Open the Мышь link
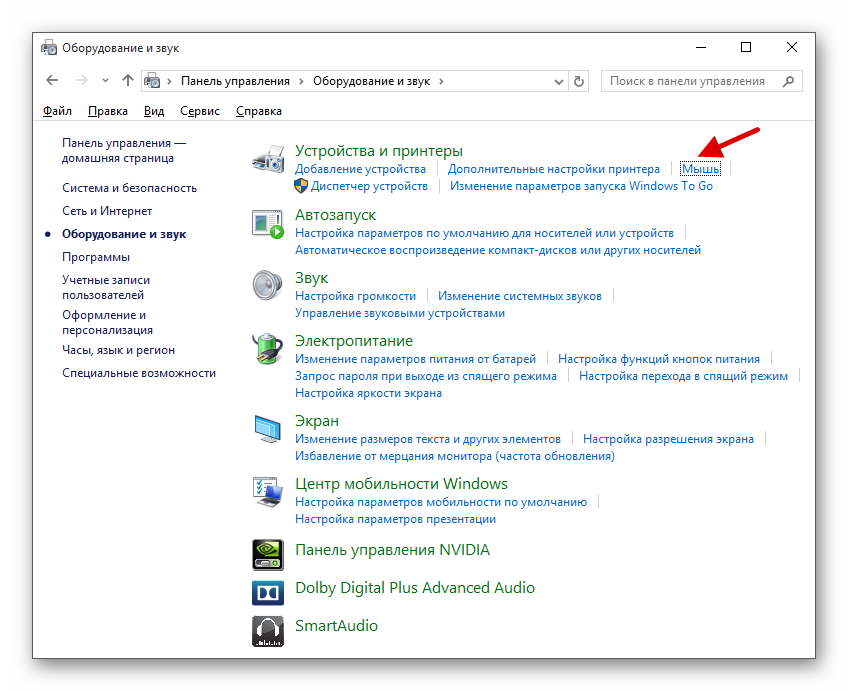848x691 pixels. pyautogui.click(x=700, y=169)
